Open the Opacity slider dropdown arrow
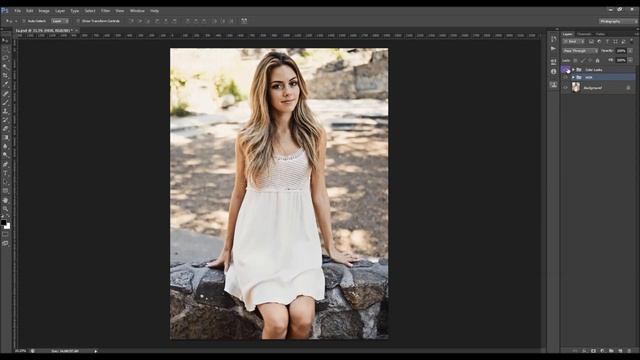Screen dimensions: 640x360 [x=630, y=51]
